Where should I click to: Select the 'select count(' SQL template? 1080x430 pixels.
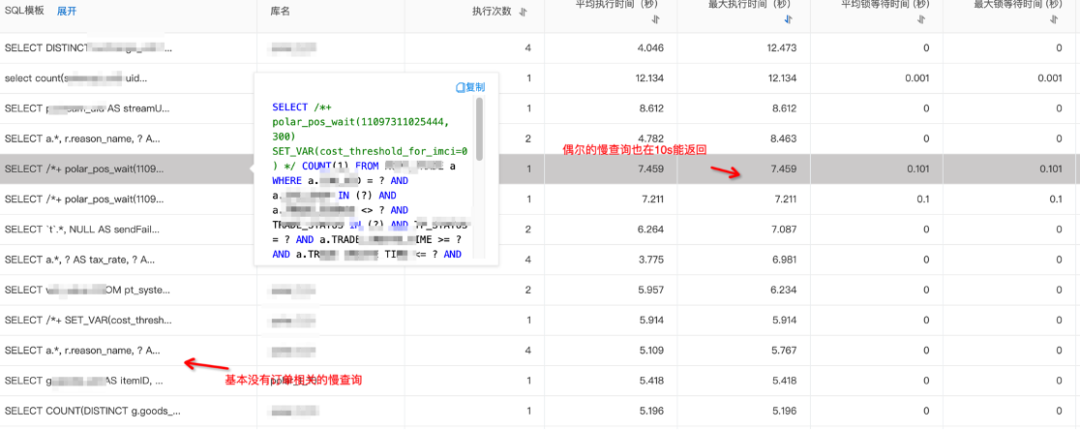[x=76, y=79]
